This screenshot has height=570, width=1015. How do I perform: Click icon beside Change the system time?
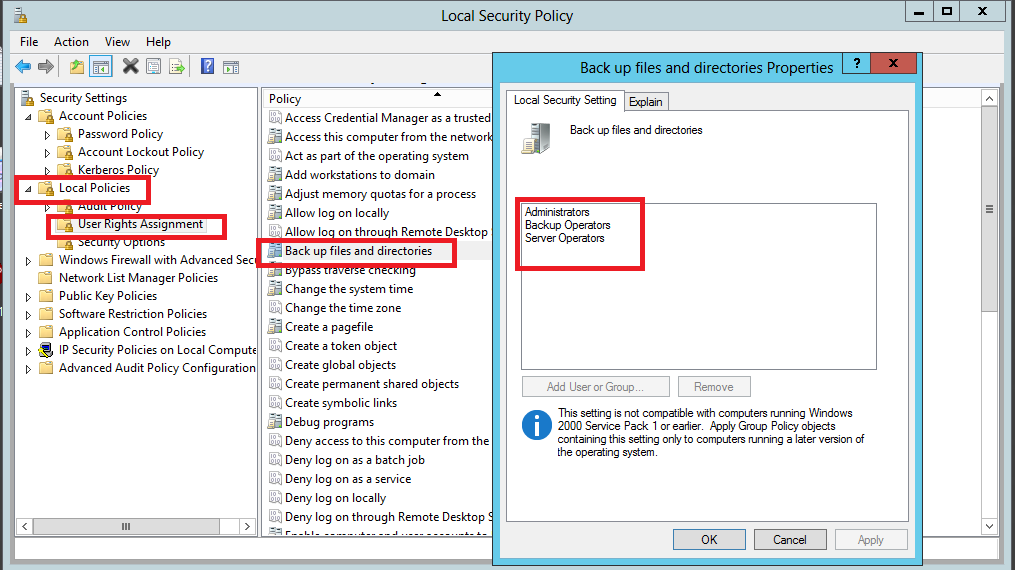(275, 289)
